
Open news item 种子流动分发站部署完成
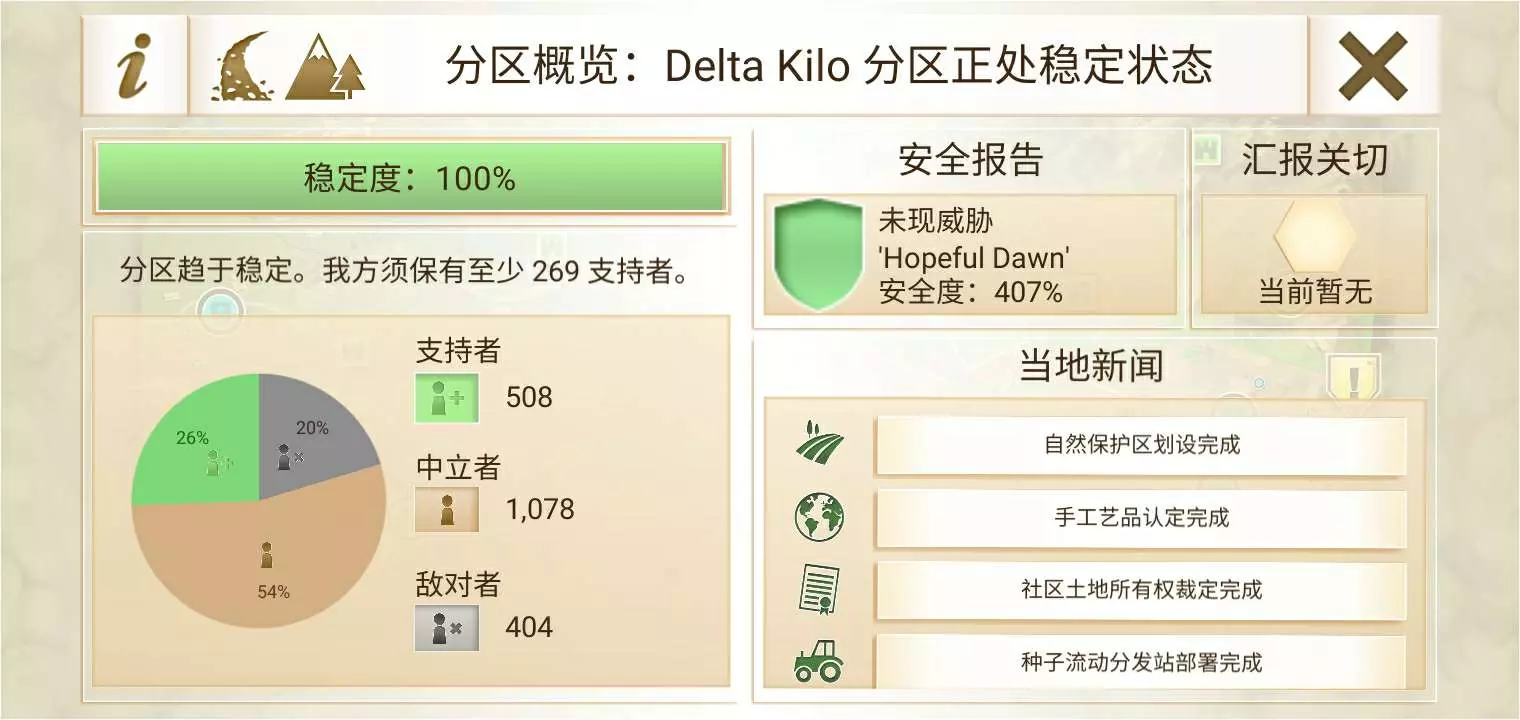tap(1141, 662)
